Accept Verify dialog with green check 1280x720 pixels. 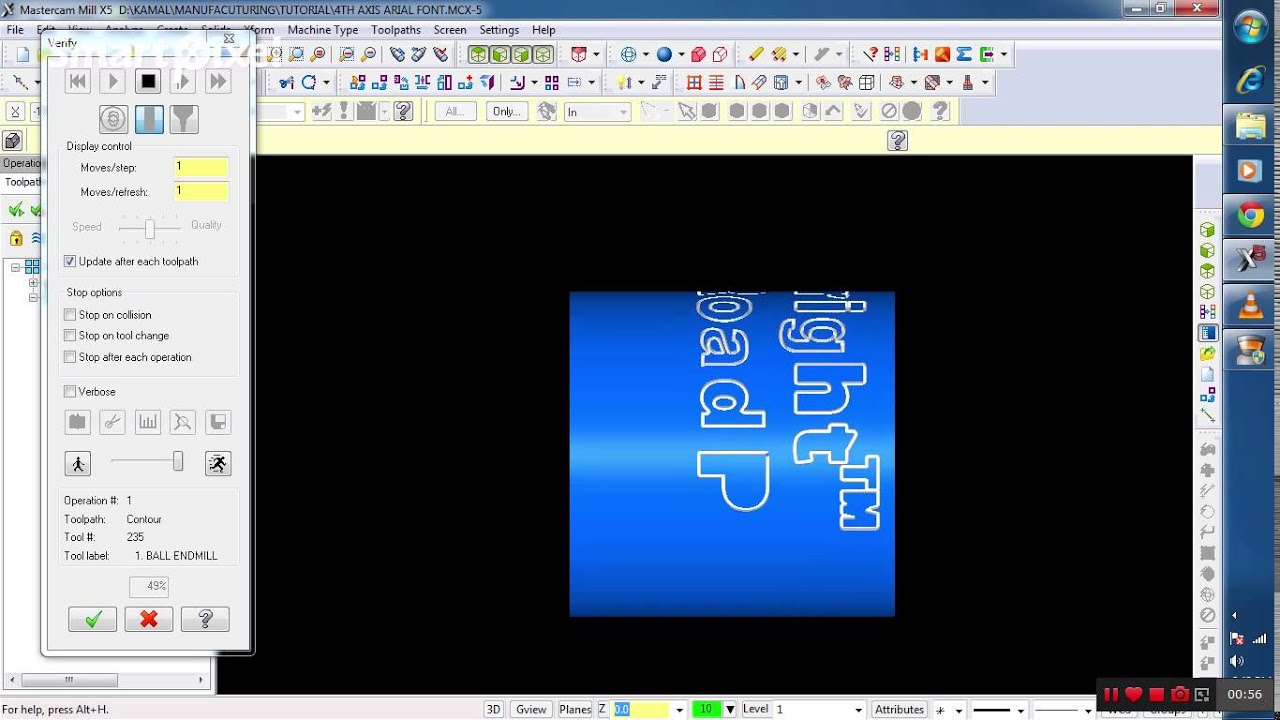tap(92, 619)
